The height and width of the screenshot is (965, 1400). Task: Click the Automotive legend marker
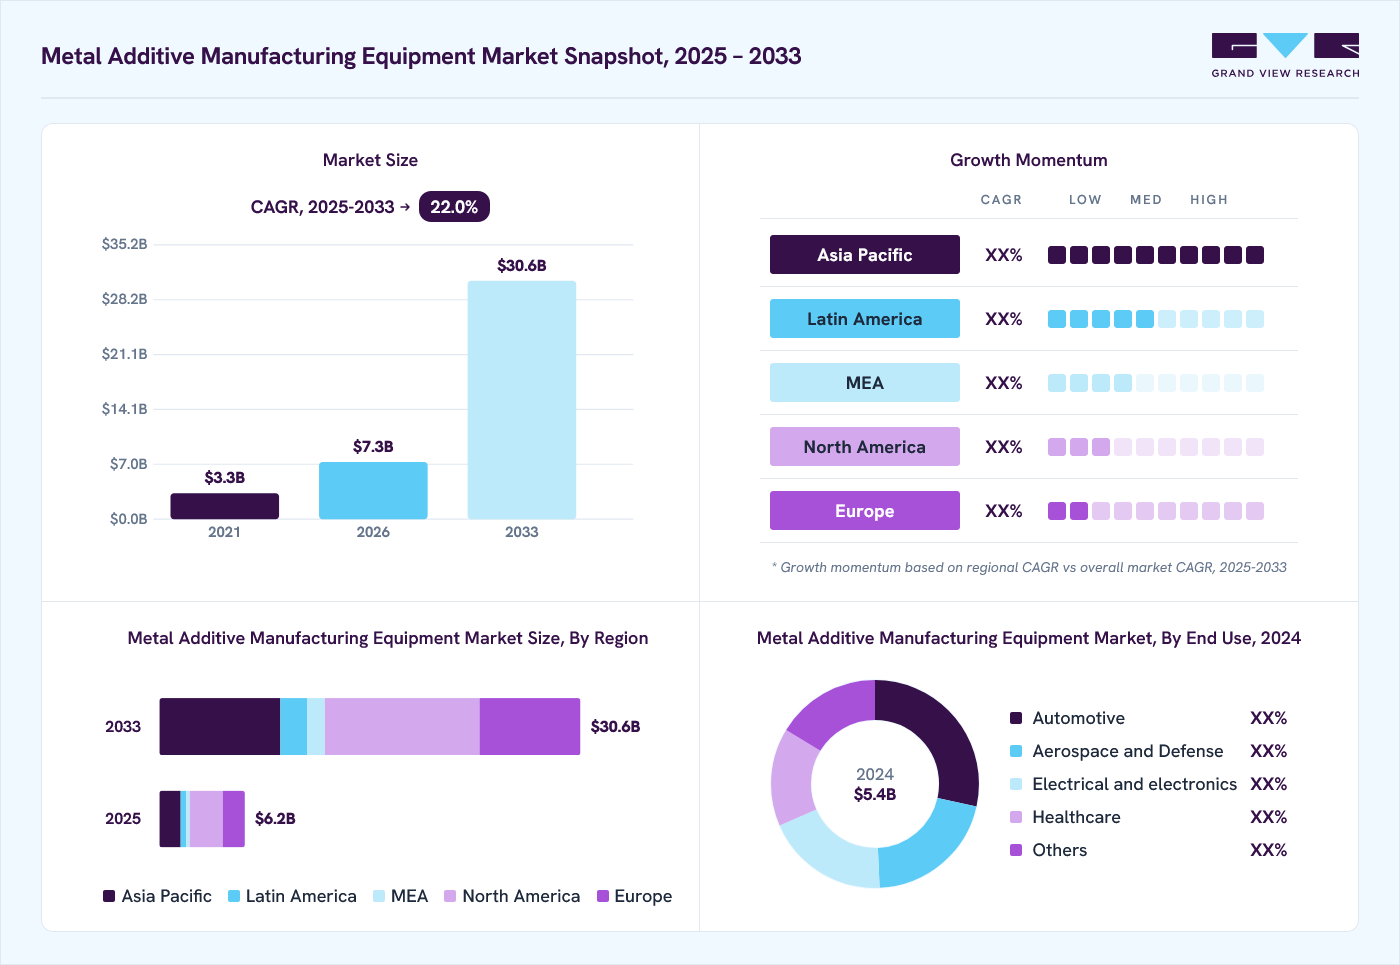(x=1016, y=718)
